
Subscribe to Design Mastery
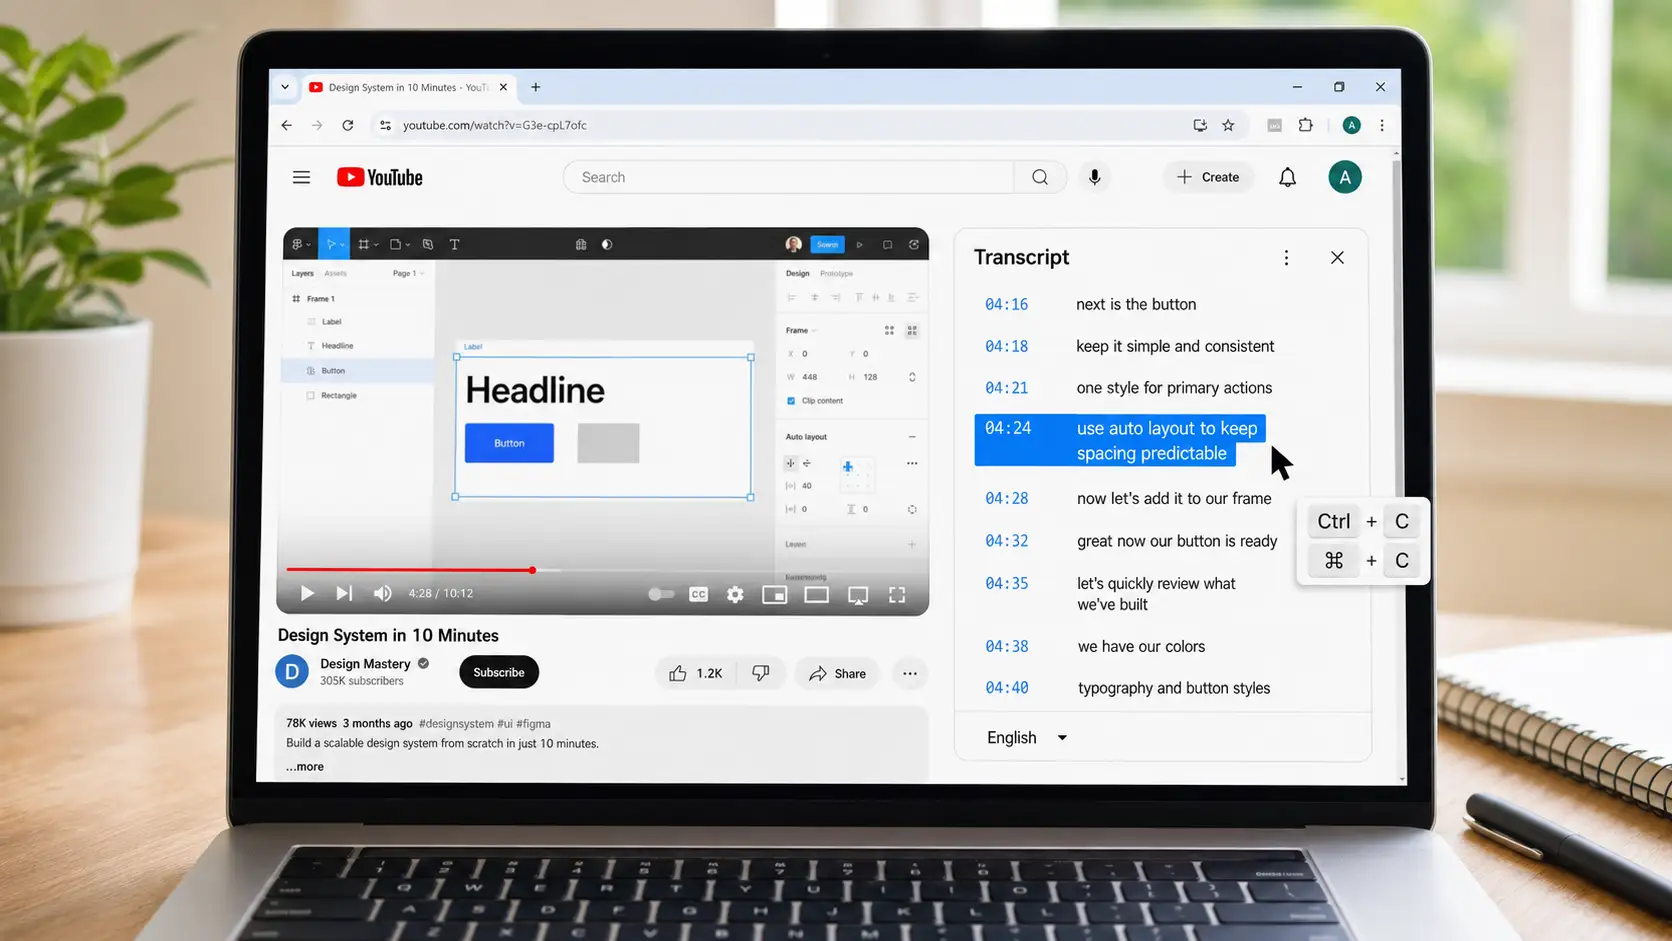point(499,672)
